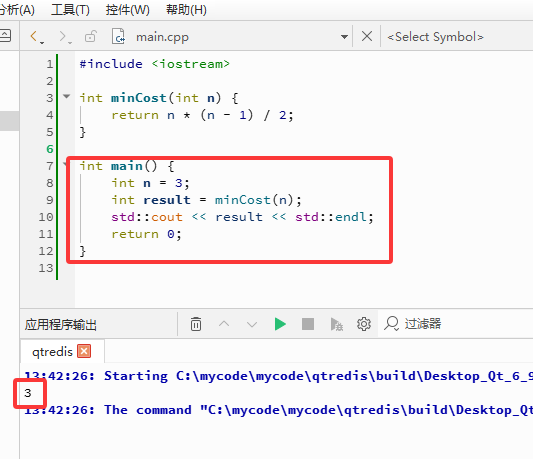Click the int minCost(int n) declaration line
Viewport: 533px width, 459px height.
(159, 98)
